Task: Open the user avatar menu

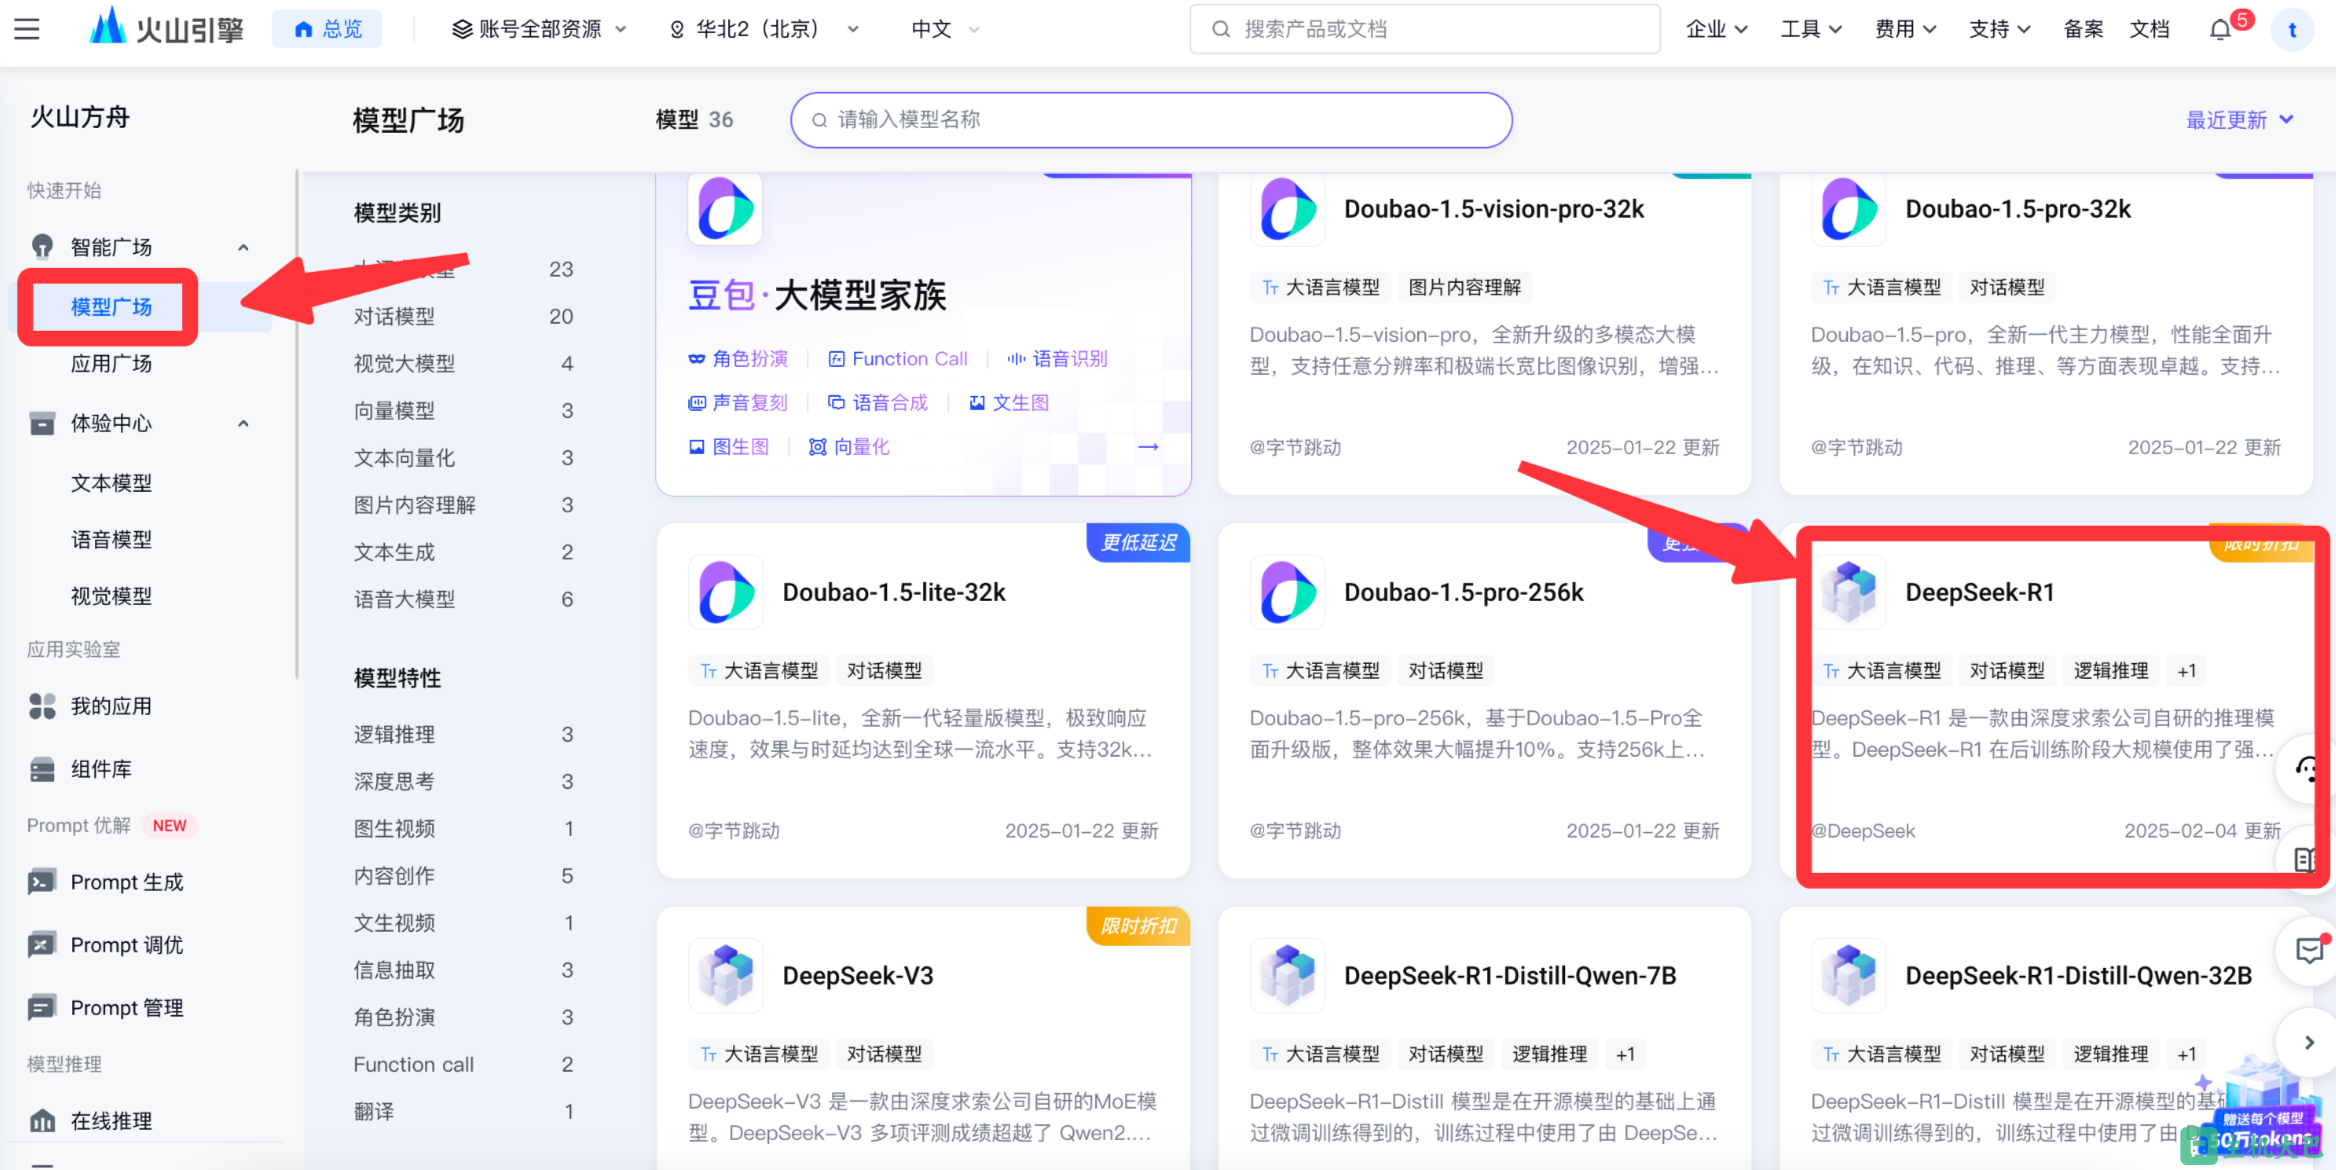Action: pyautogui.click(x=2292, y=29)
